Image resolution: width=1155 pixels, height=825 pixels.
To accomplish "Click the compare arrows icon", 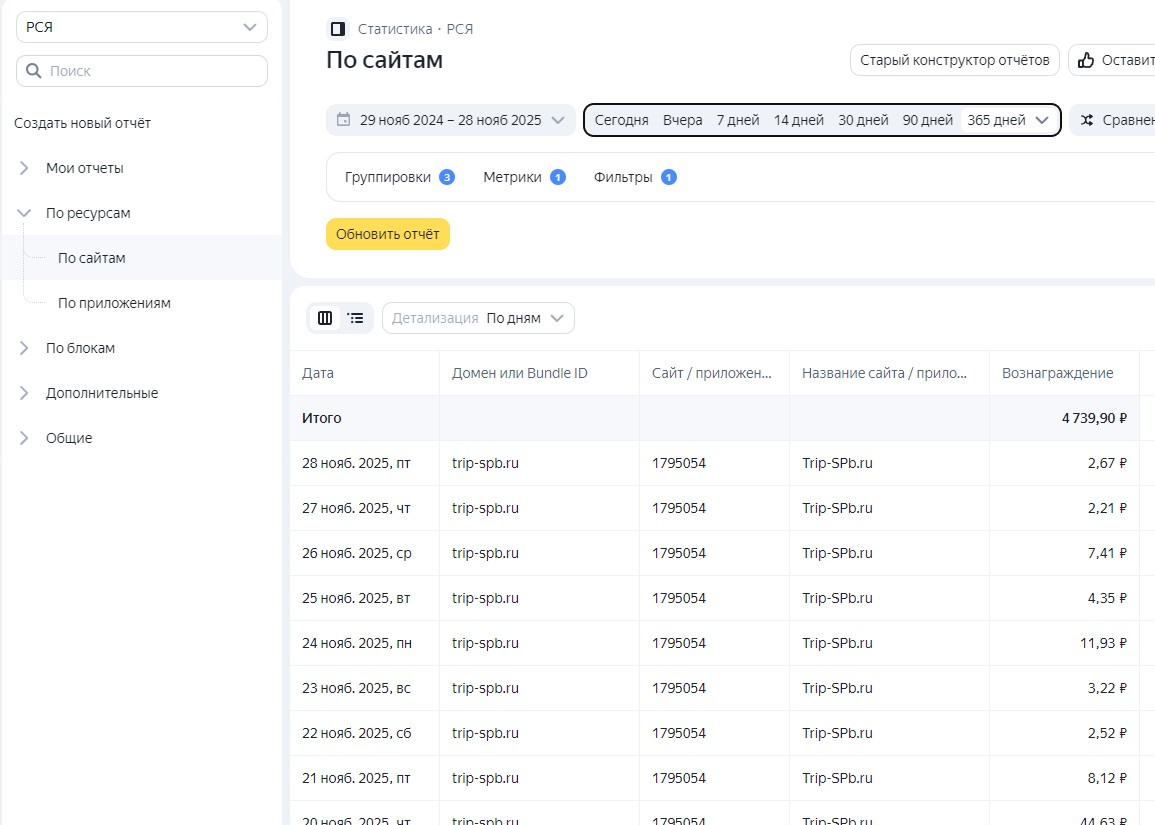I will click(x=1087, y=120).
